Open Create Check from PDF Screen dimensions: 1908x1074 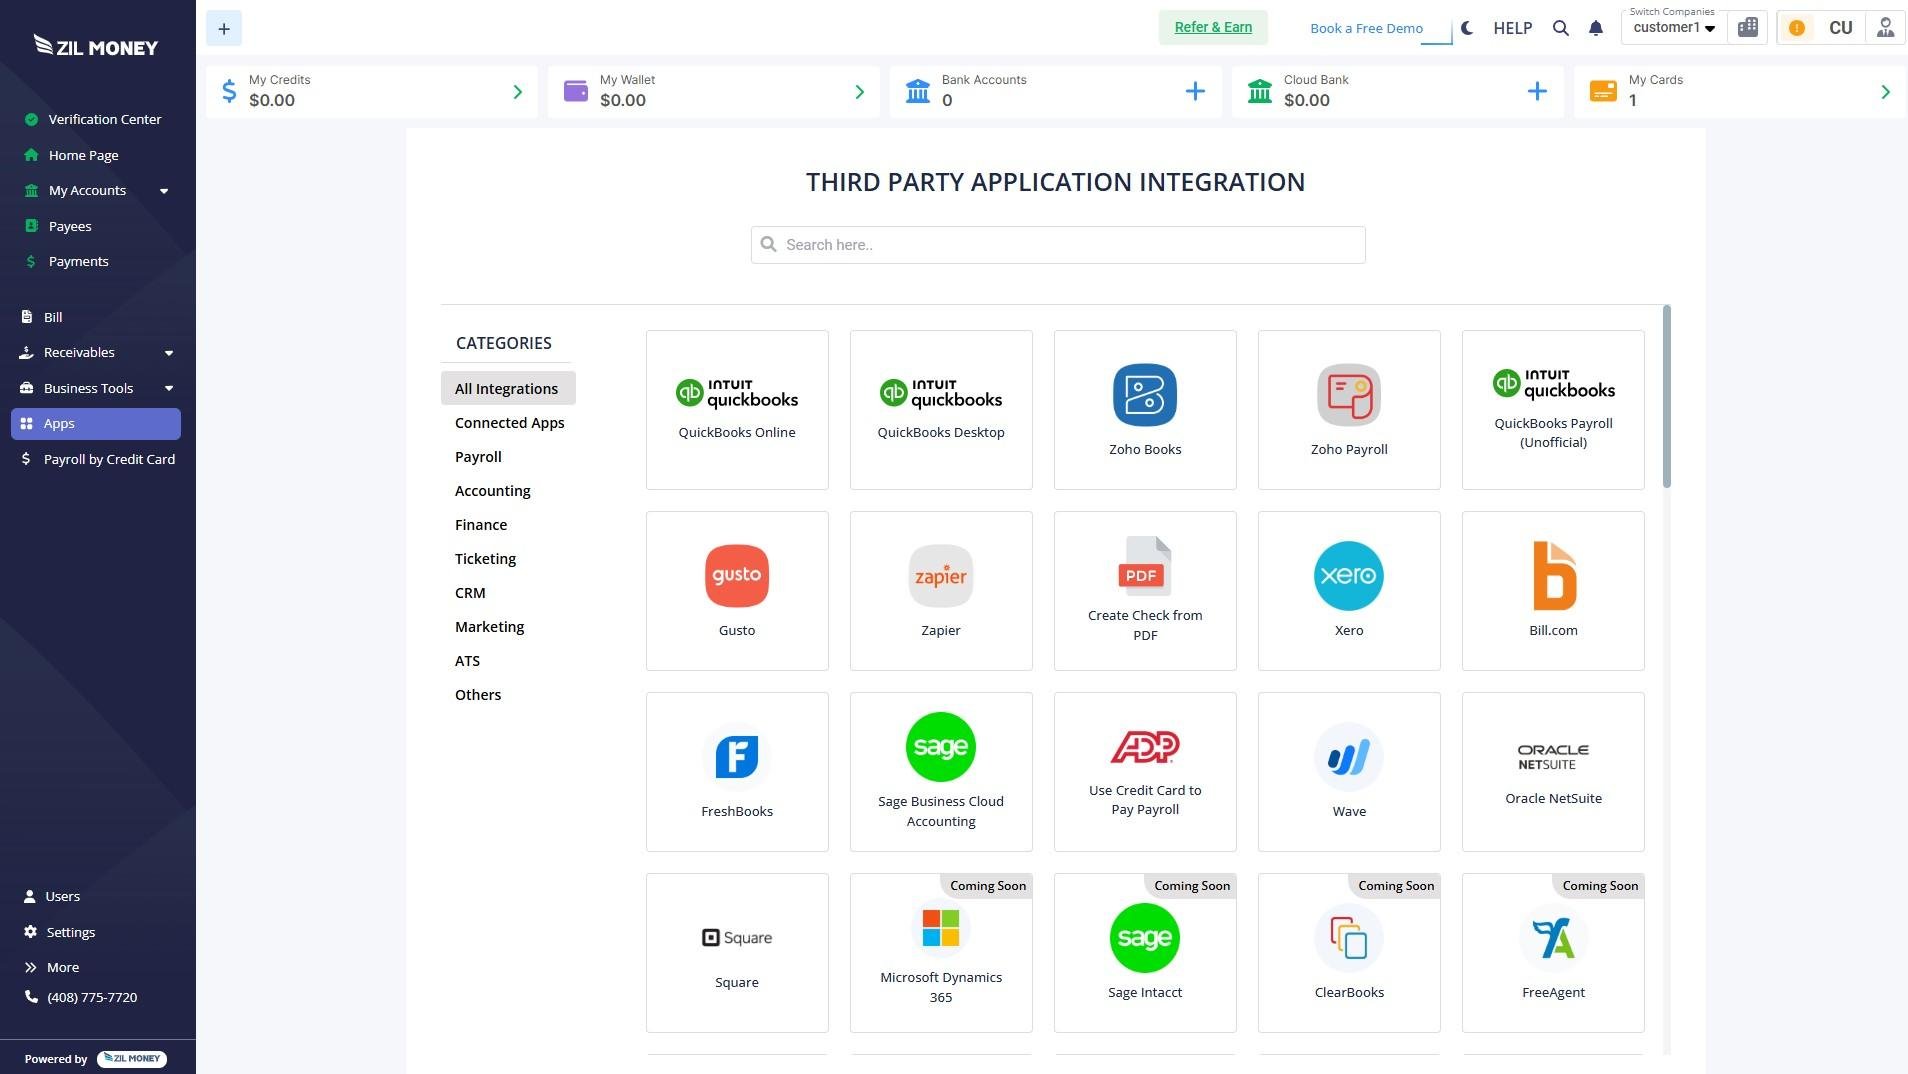(1145, 591)
